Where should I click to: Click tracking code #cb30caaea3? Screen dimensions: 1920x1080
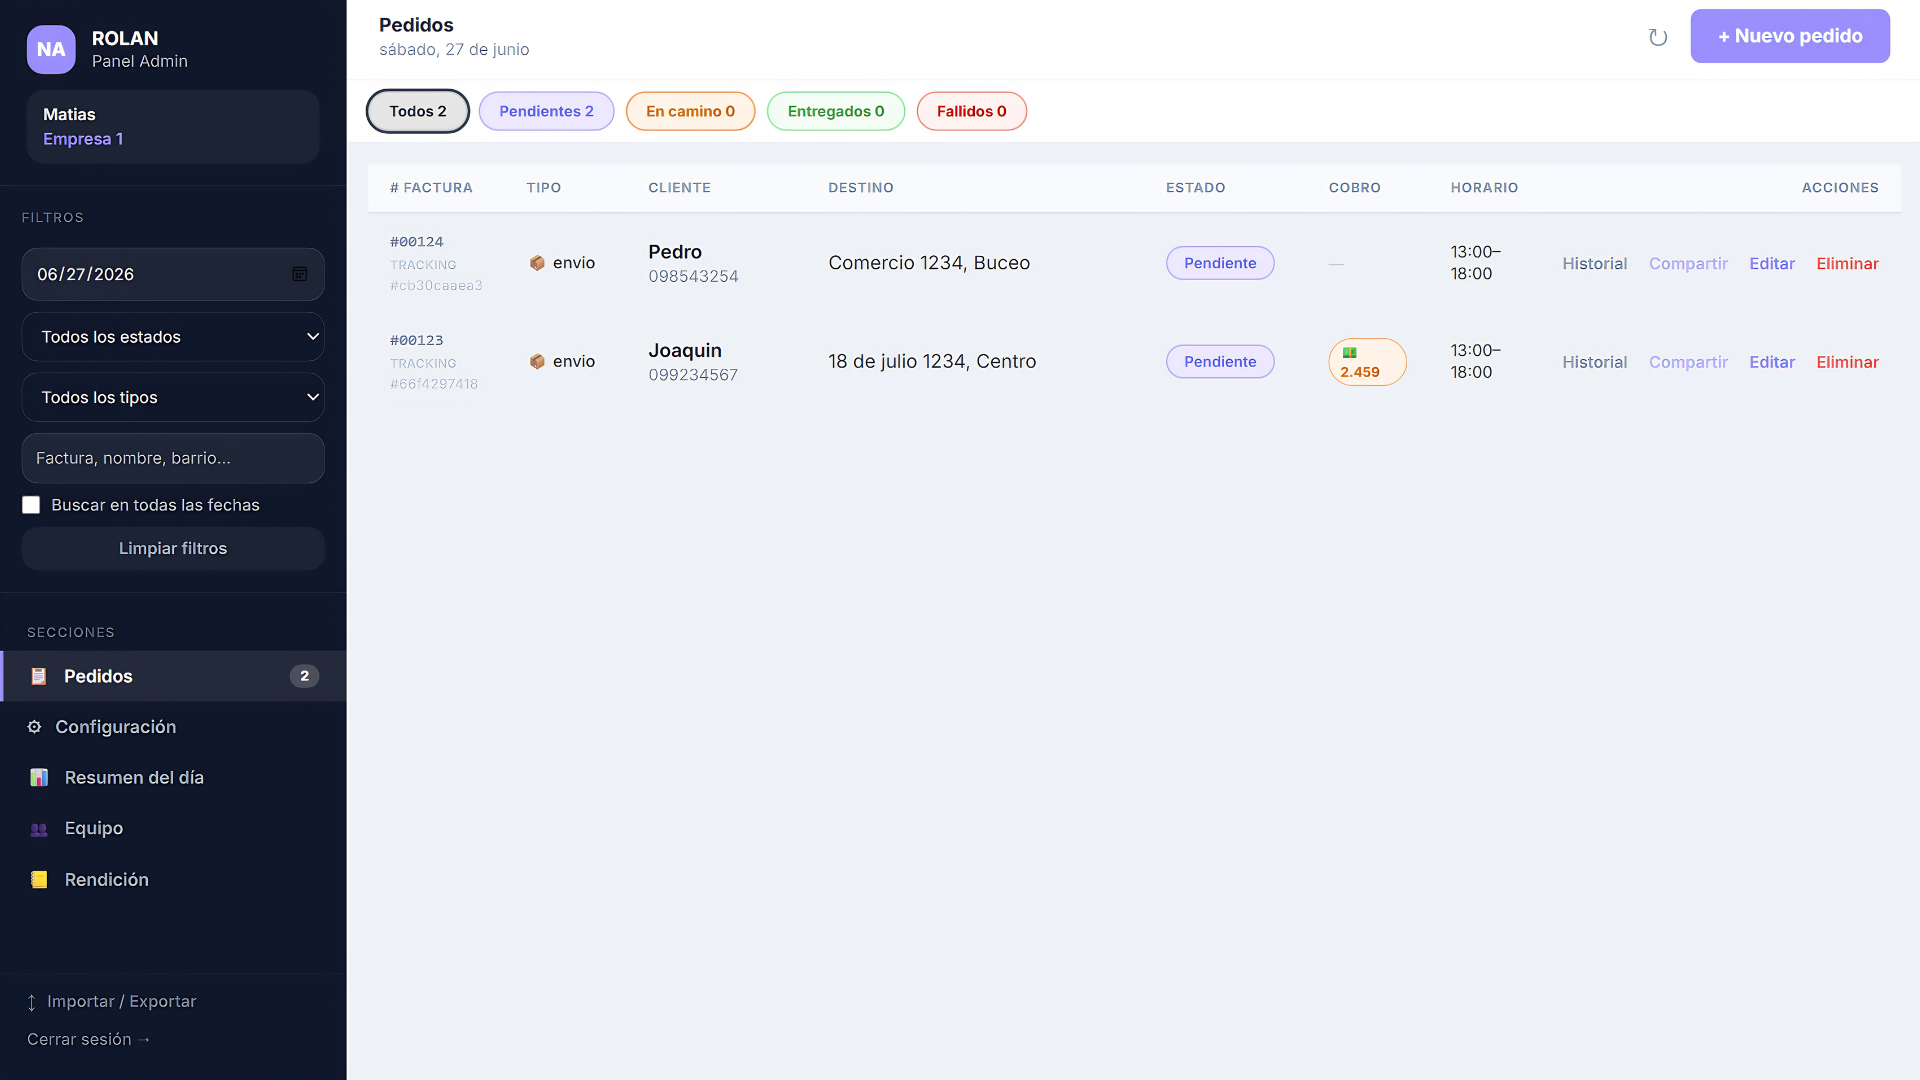(x=436, y=286)
